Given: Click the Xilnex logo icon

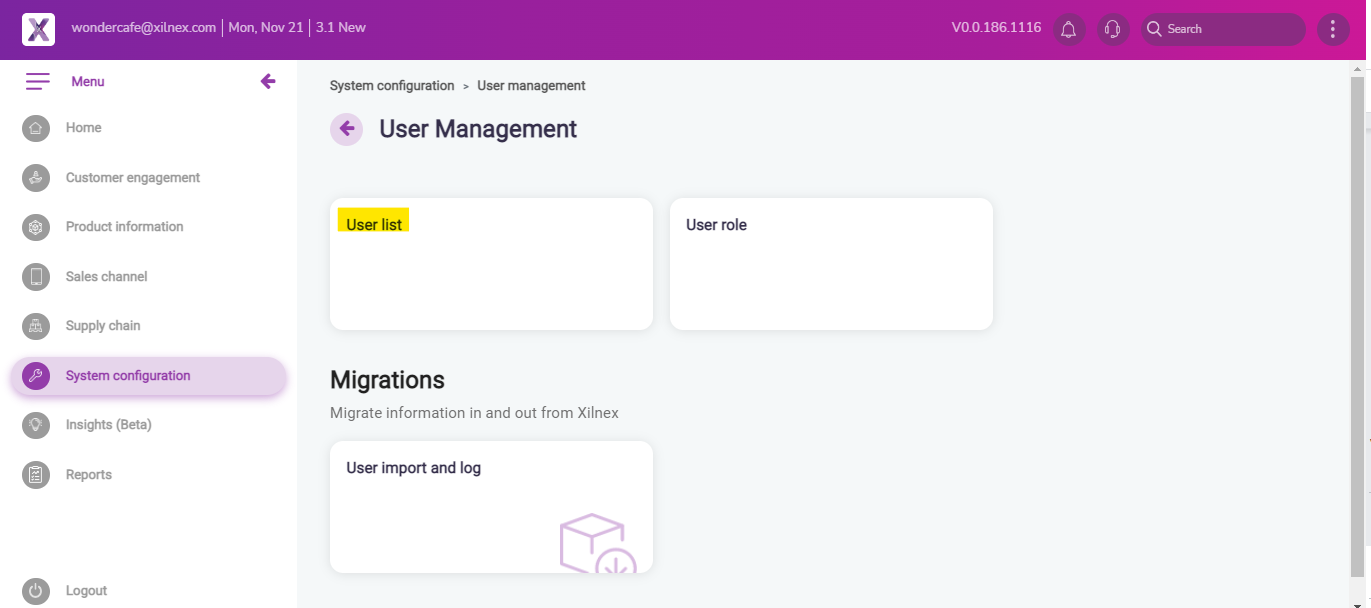Looking at the screenshot, I should 38,29.
